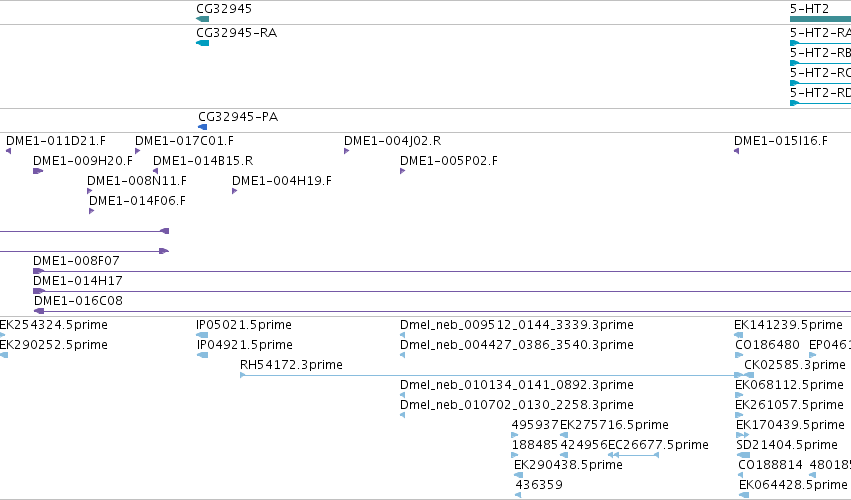Click the arrowhead below DME1-015I16.F
Viewport: 851px width, 500px height.
point(736,151)
